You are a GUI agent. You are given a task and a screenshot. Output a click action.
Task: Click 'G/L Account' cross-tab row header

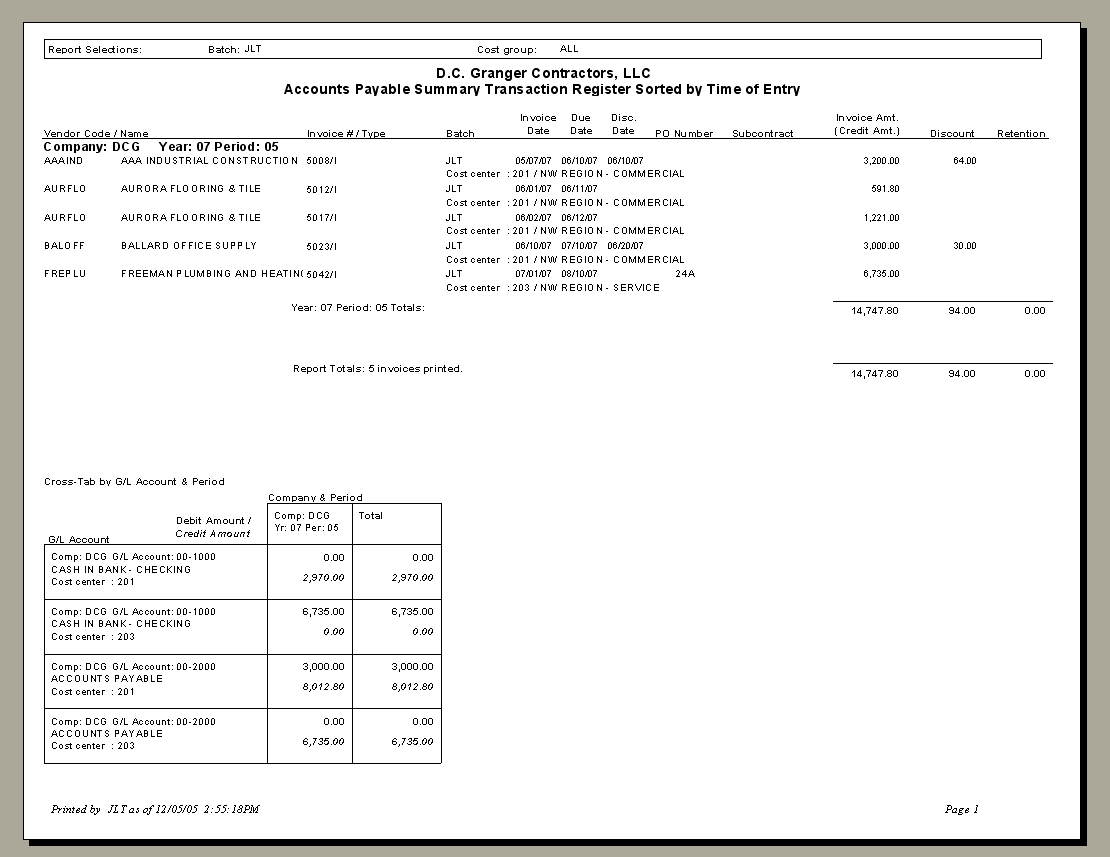pos(79,539)
